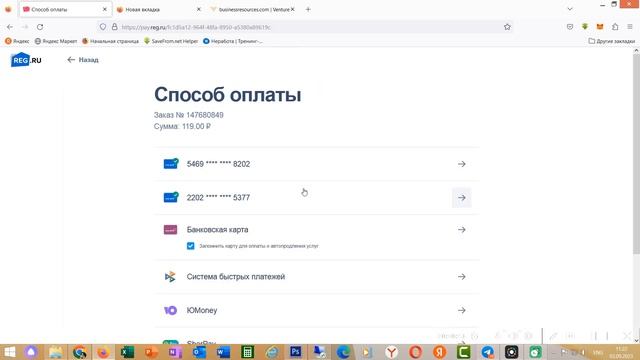The width and height of the screenshot is (640, 360).
Task: Click arrow next to ЮMoney
Action: 462,310
